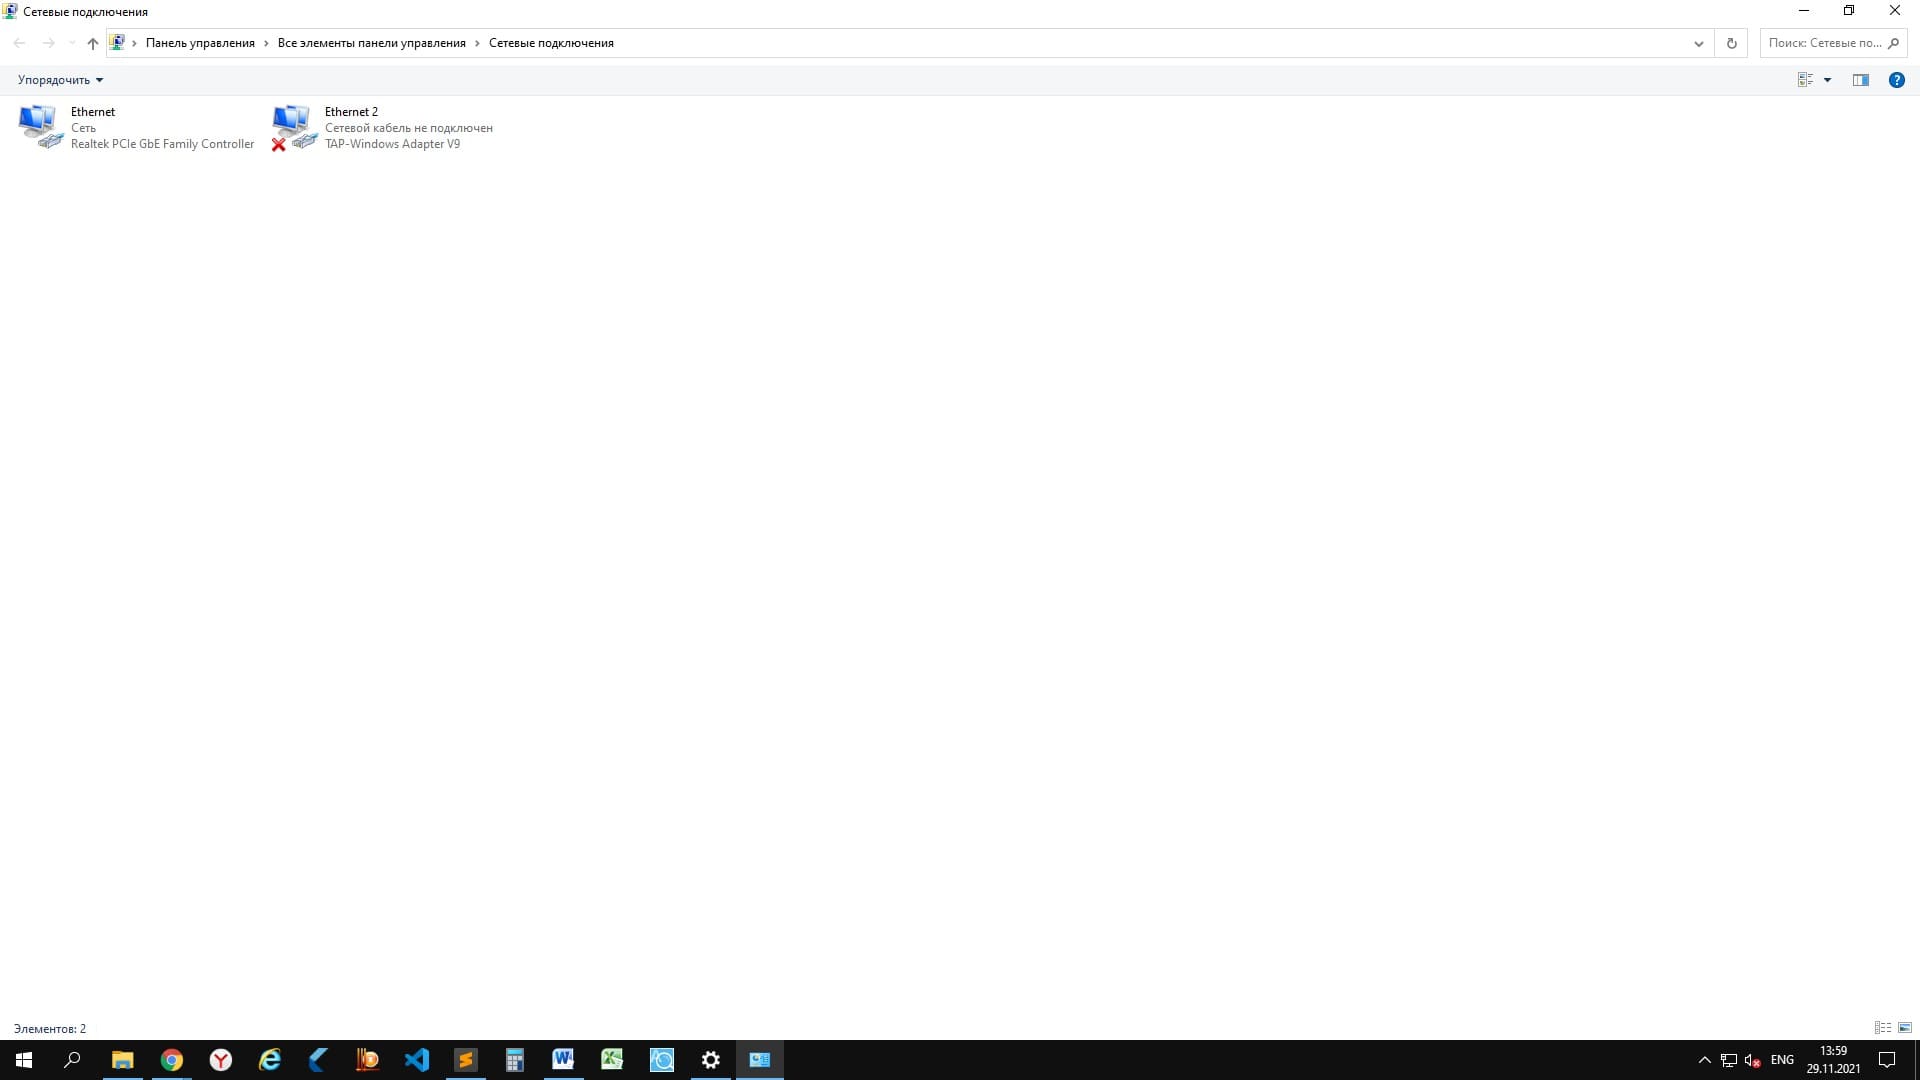Viewport: 1920px width, 1080px height.
Task: Click the network connections search field
Action: (x=1824, y=43)
